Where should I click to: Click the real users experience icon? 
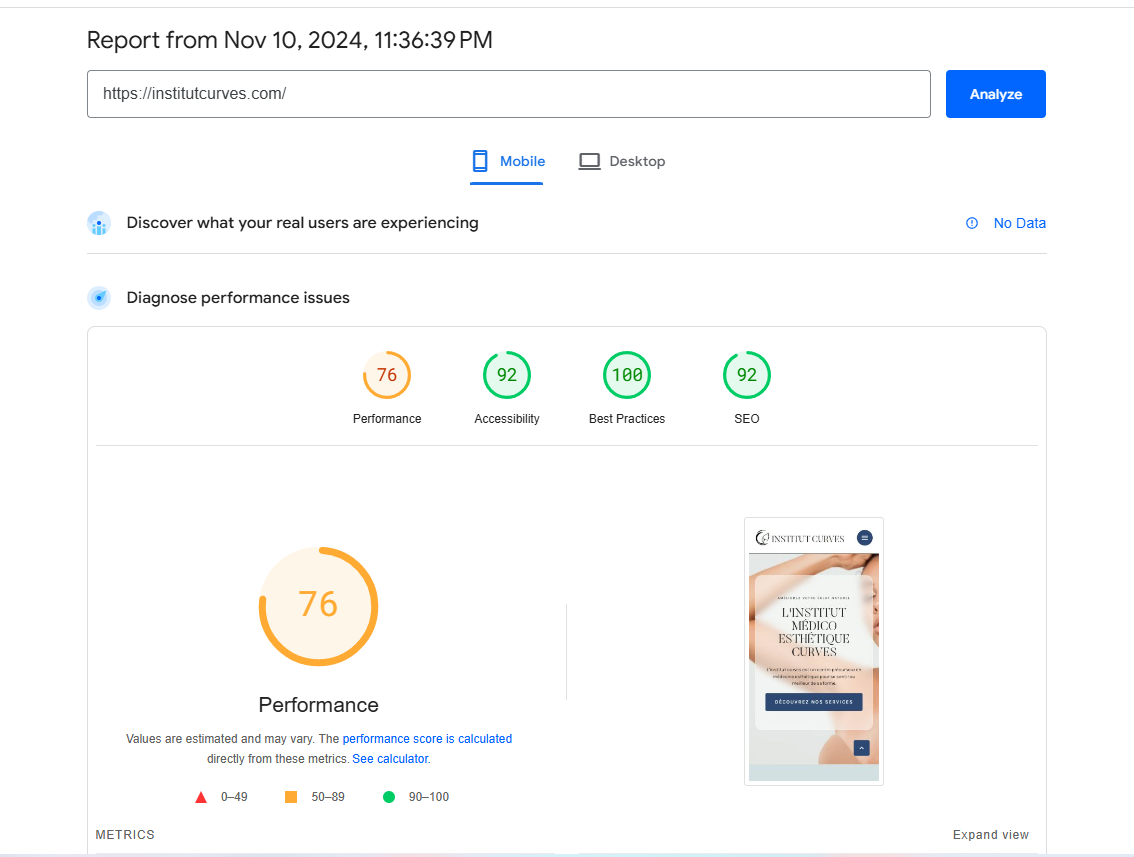point(98,223)
